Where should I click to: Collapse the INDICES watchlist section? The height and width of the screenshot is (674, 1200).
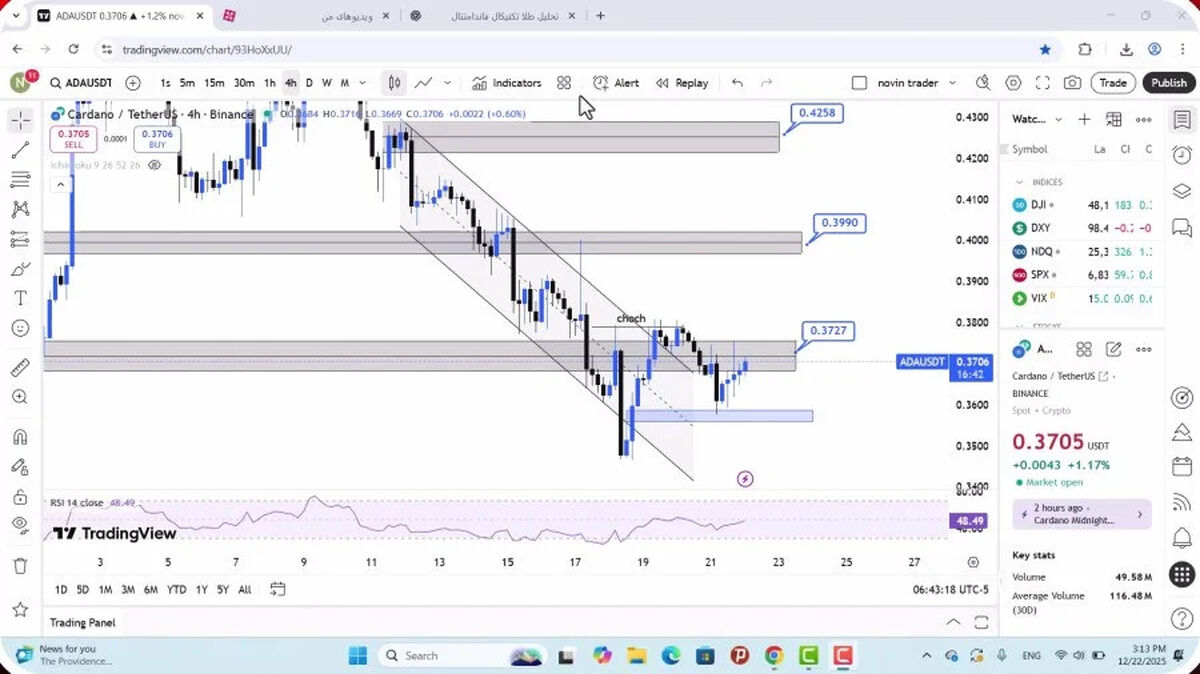(x=1019, y=182)
